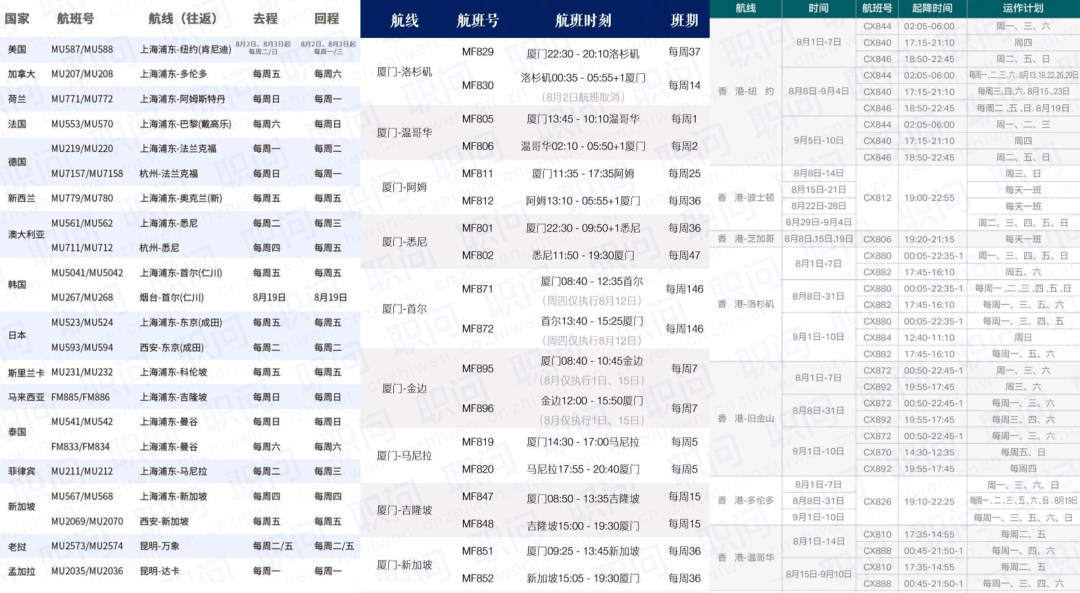Screen dimensions: 1080x593
Task: Click time cell 12:40-11:10
Action: pyautogui.click(x=929, y=337)
